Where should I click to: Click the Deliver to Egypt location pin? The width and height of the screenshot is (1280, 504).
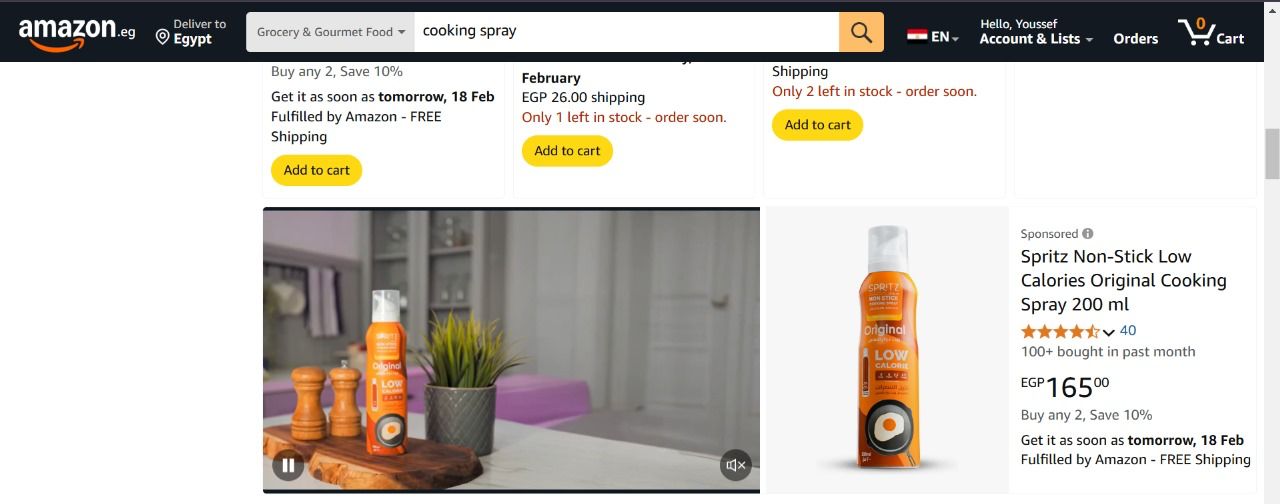tap(162, 37)
